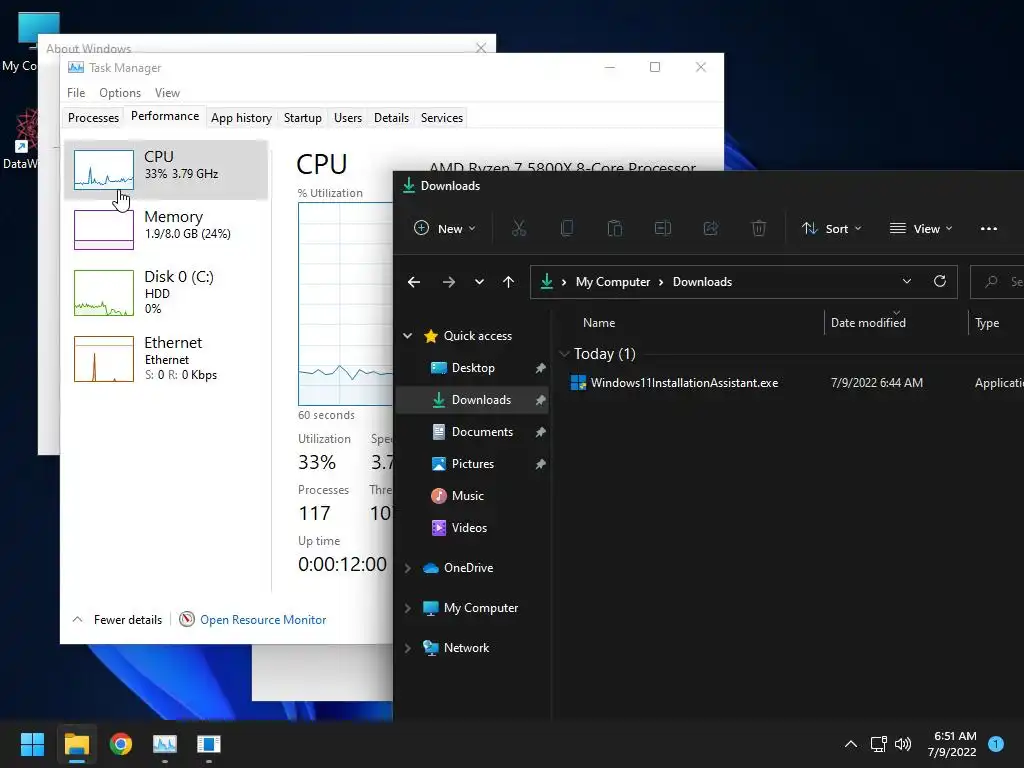Click the search magnifier field in Explorer
The image size is (1024, 768).
[997, 281]
